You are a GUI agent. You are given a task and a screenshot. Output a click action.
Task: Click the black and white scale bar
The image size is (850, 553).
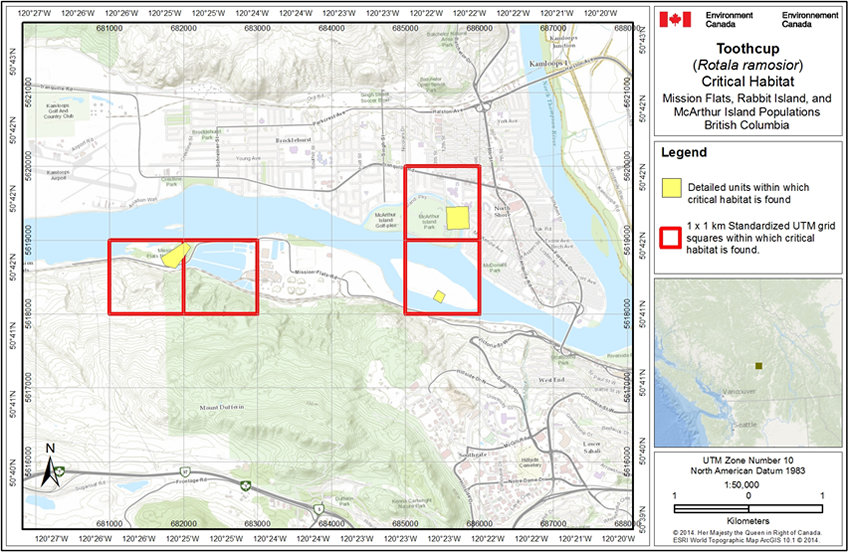[x=748, y=509]
